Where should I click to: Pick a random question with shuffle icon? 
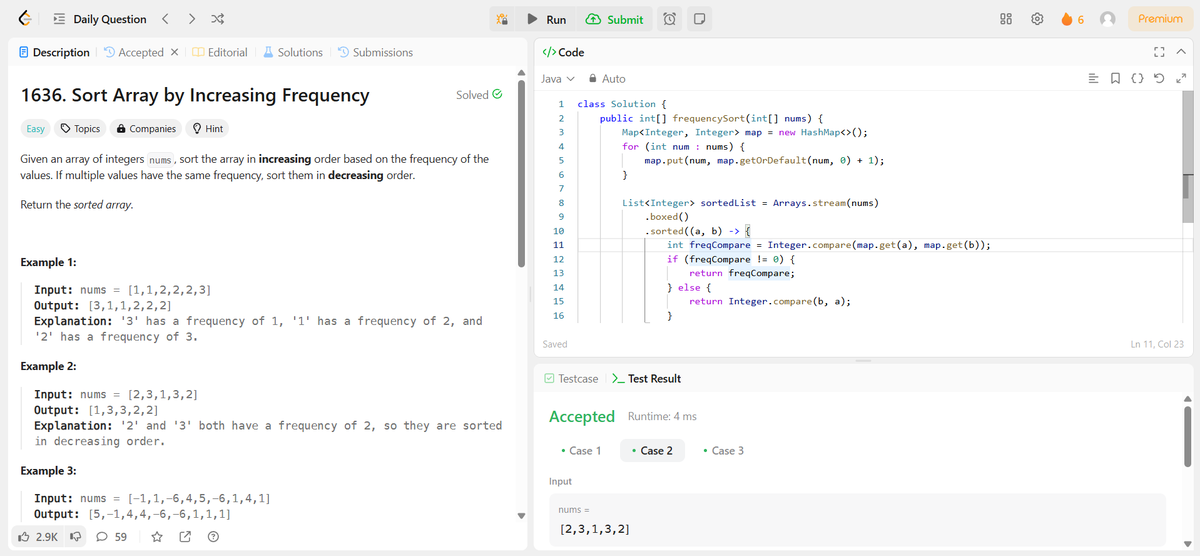(218, 19)
